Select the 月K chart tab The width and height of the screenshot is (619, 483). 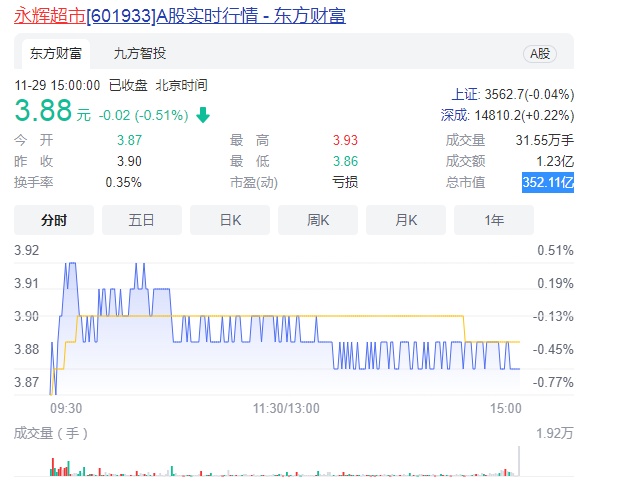406,220
